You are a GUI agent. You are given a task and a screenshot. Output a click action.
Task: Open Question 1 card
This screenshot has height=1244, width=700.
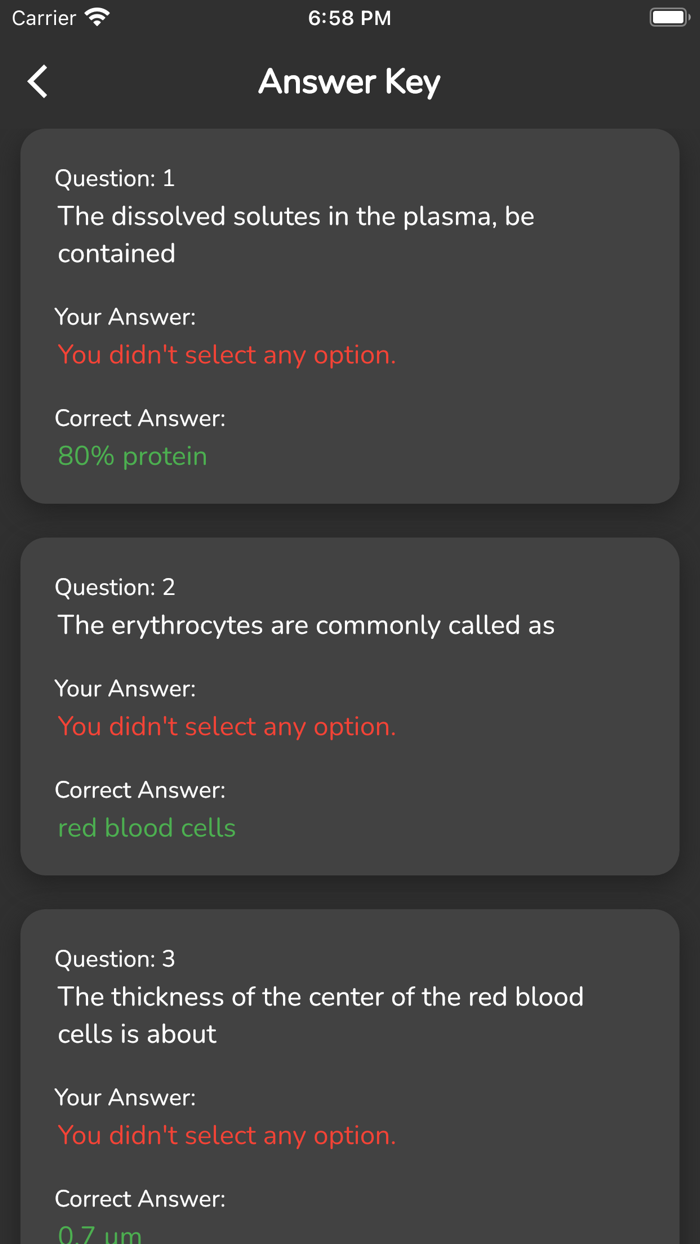[x=350, y=315]
